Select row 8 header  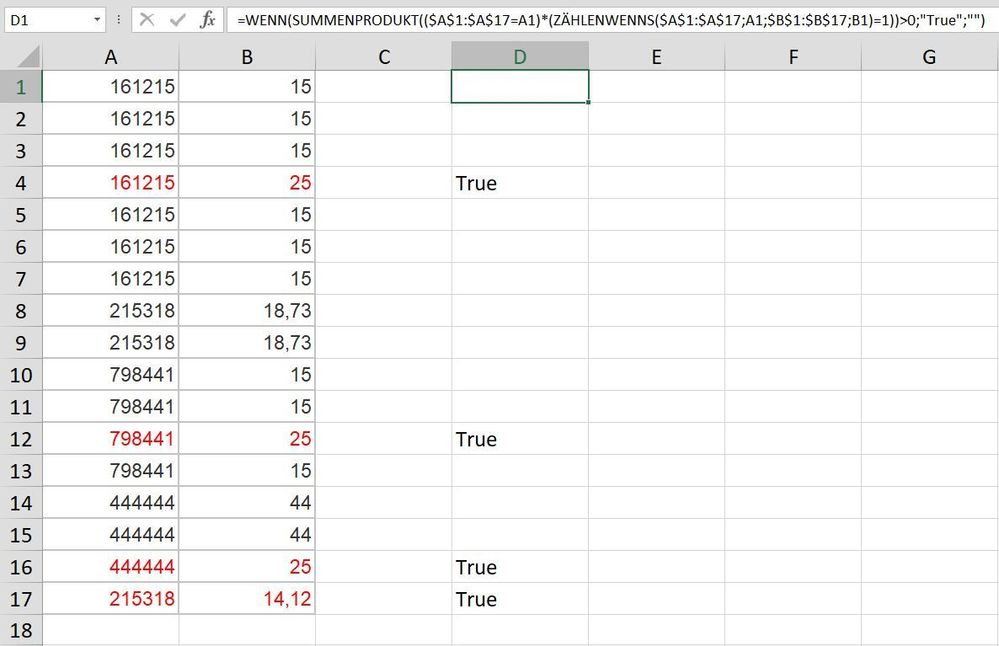(x=21, y=311)
